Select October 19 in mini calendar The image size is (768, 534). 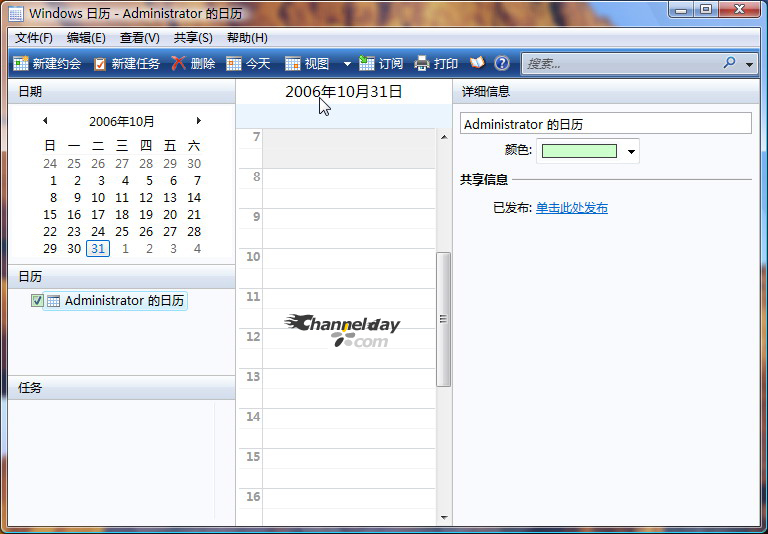146,215
